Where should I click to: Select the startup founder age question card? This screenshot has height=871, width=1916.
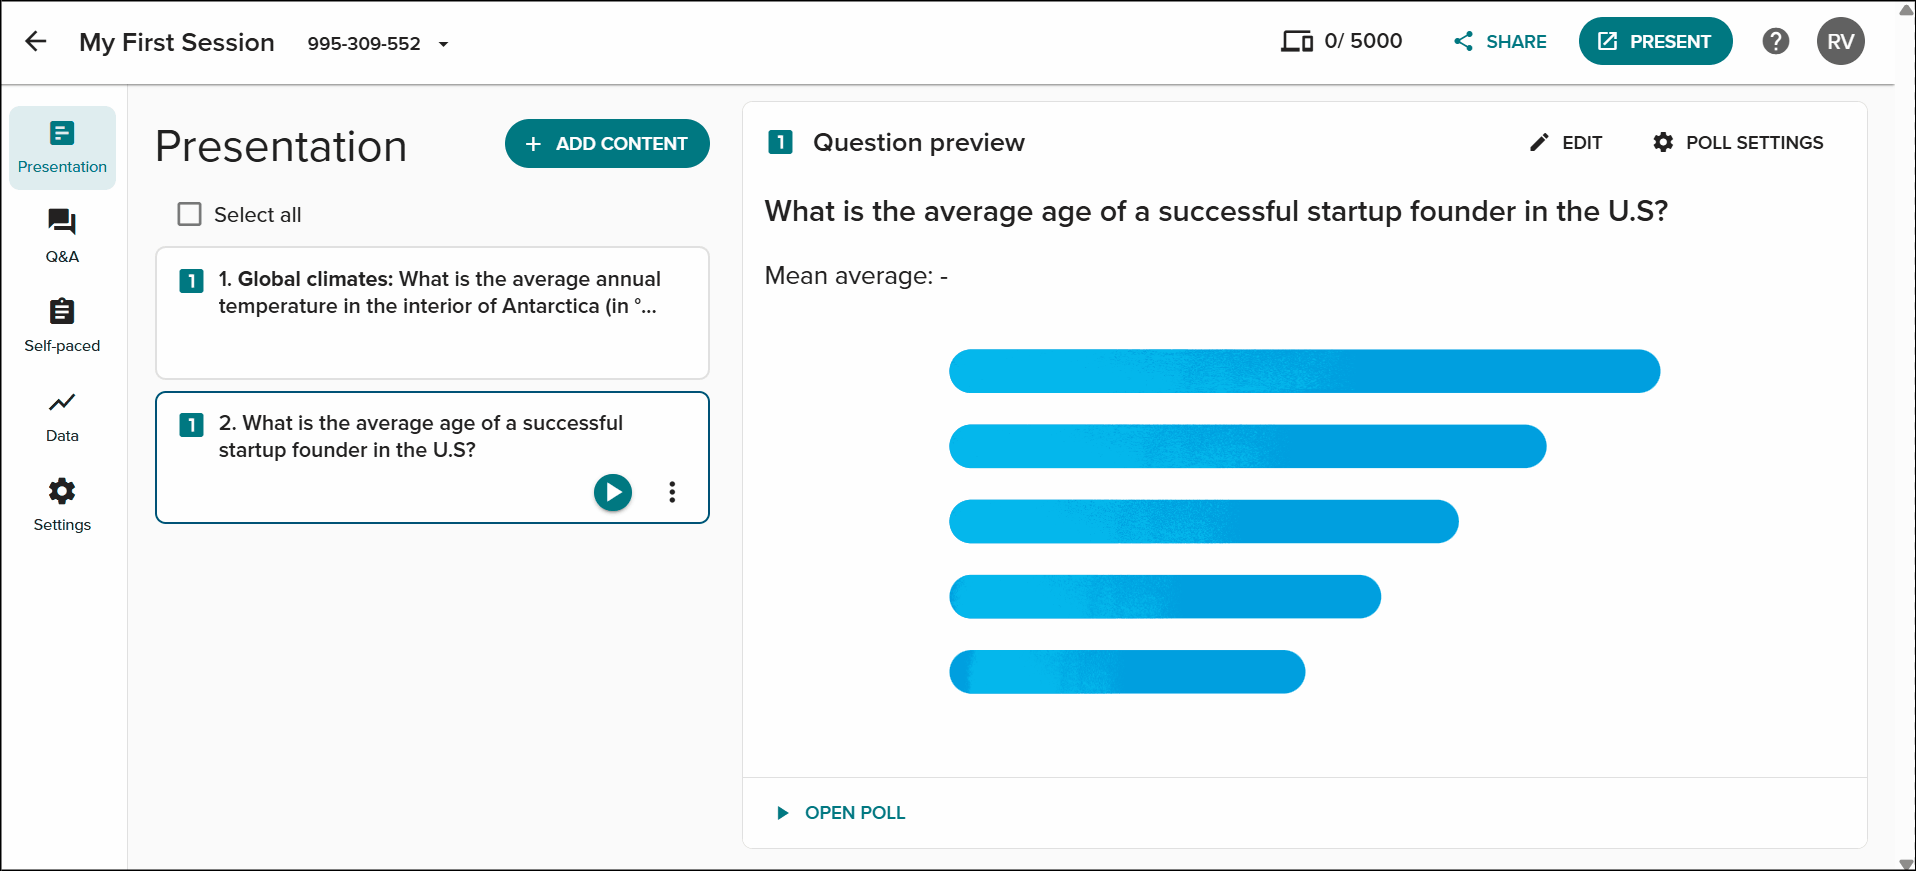pos(432,457)
